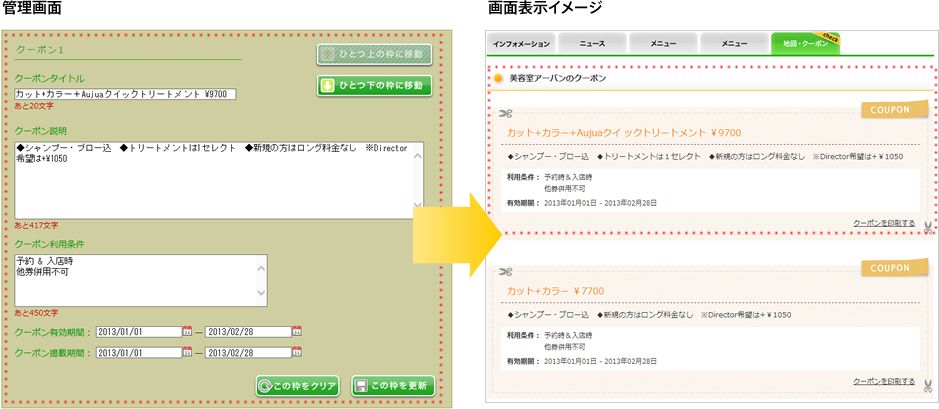Click the COUPON ribbon on ¥9700 coupon
The width and height of the screenshot is (939, 409).
895,110
